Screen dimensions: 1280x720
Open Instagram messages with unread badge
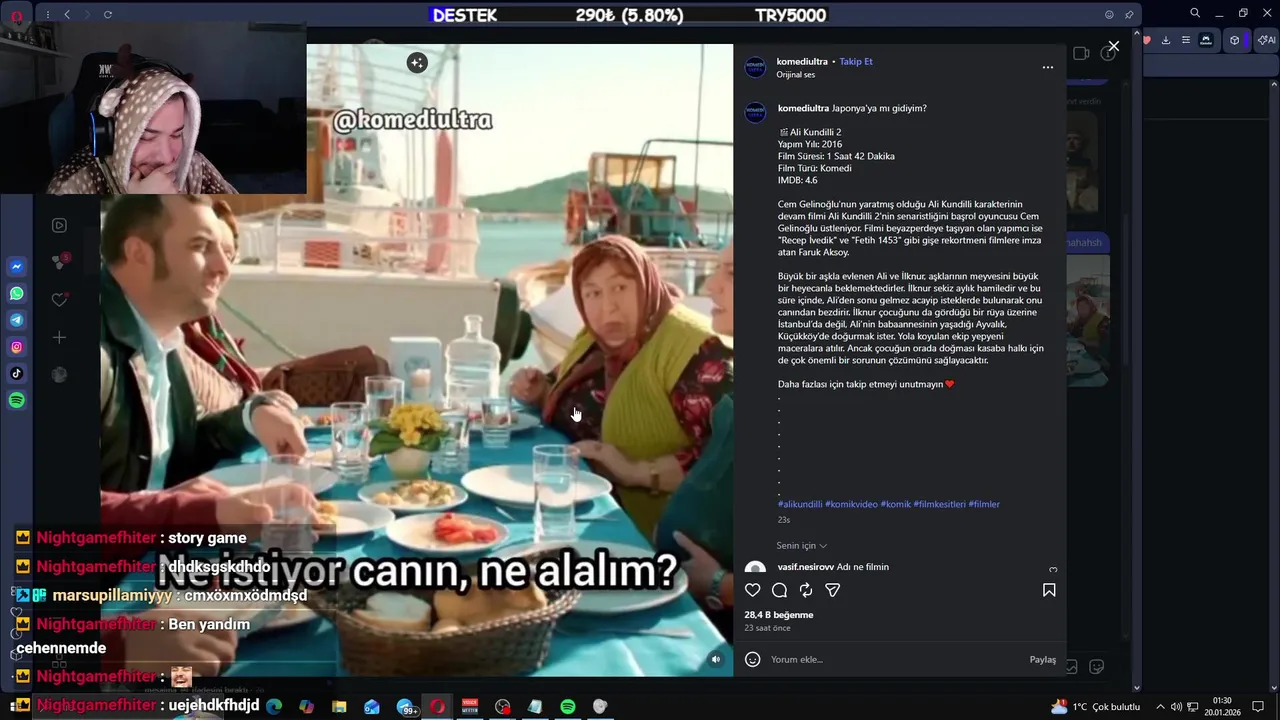59,262
